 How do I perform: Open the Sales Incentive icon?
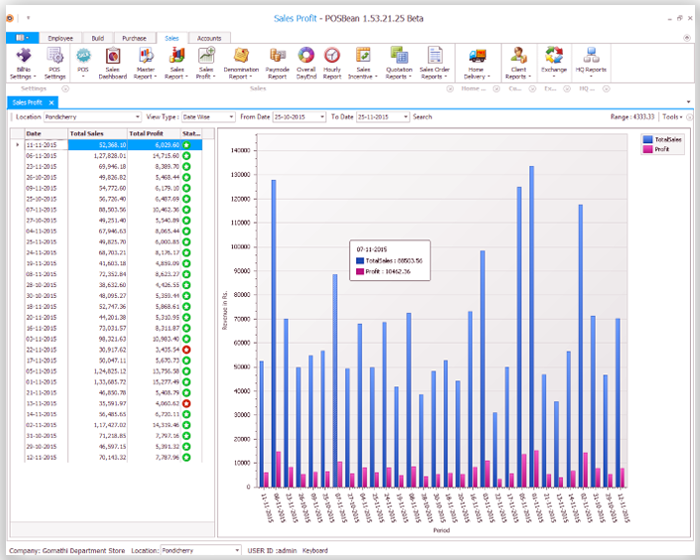click(x=363, y=64)
